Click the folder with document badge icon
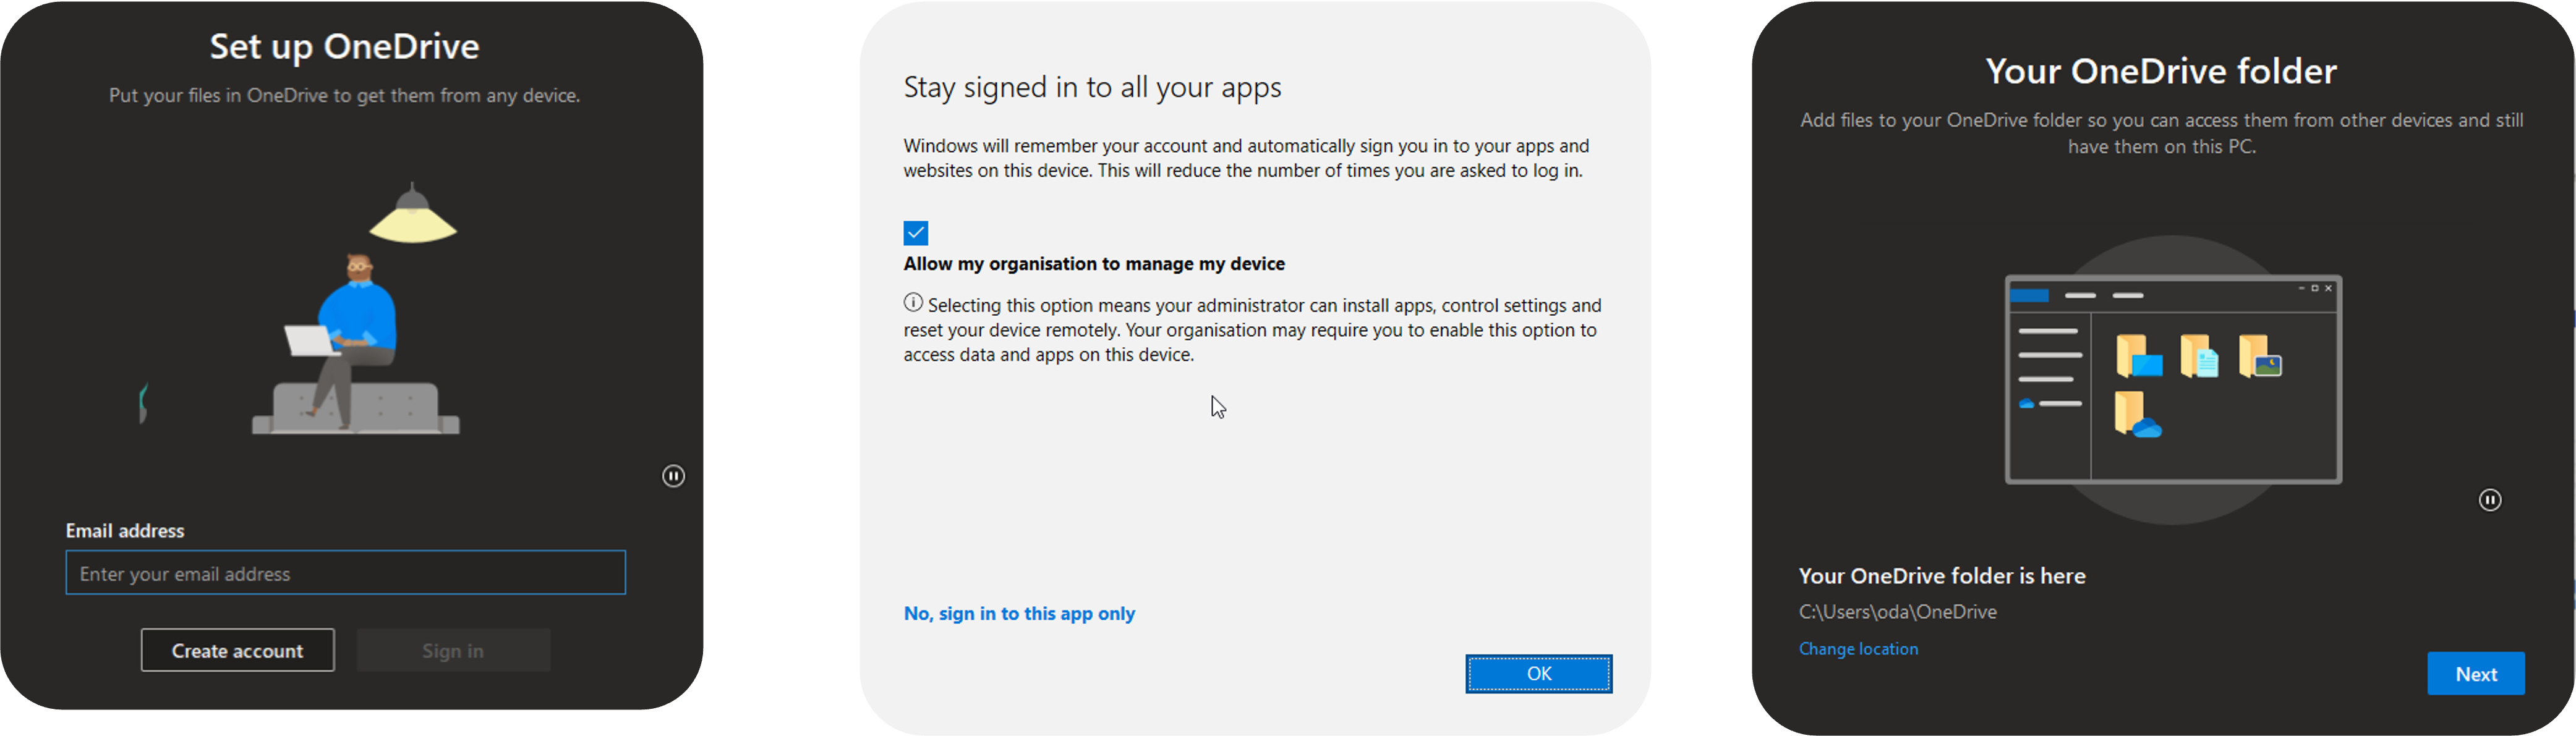 click(2198, 357)
